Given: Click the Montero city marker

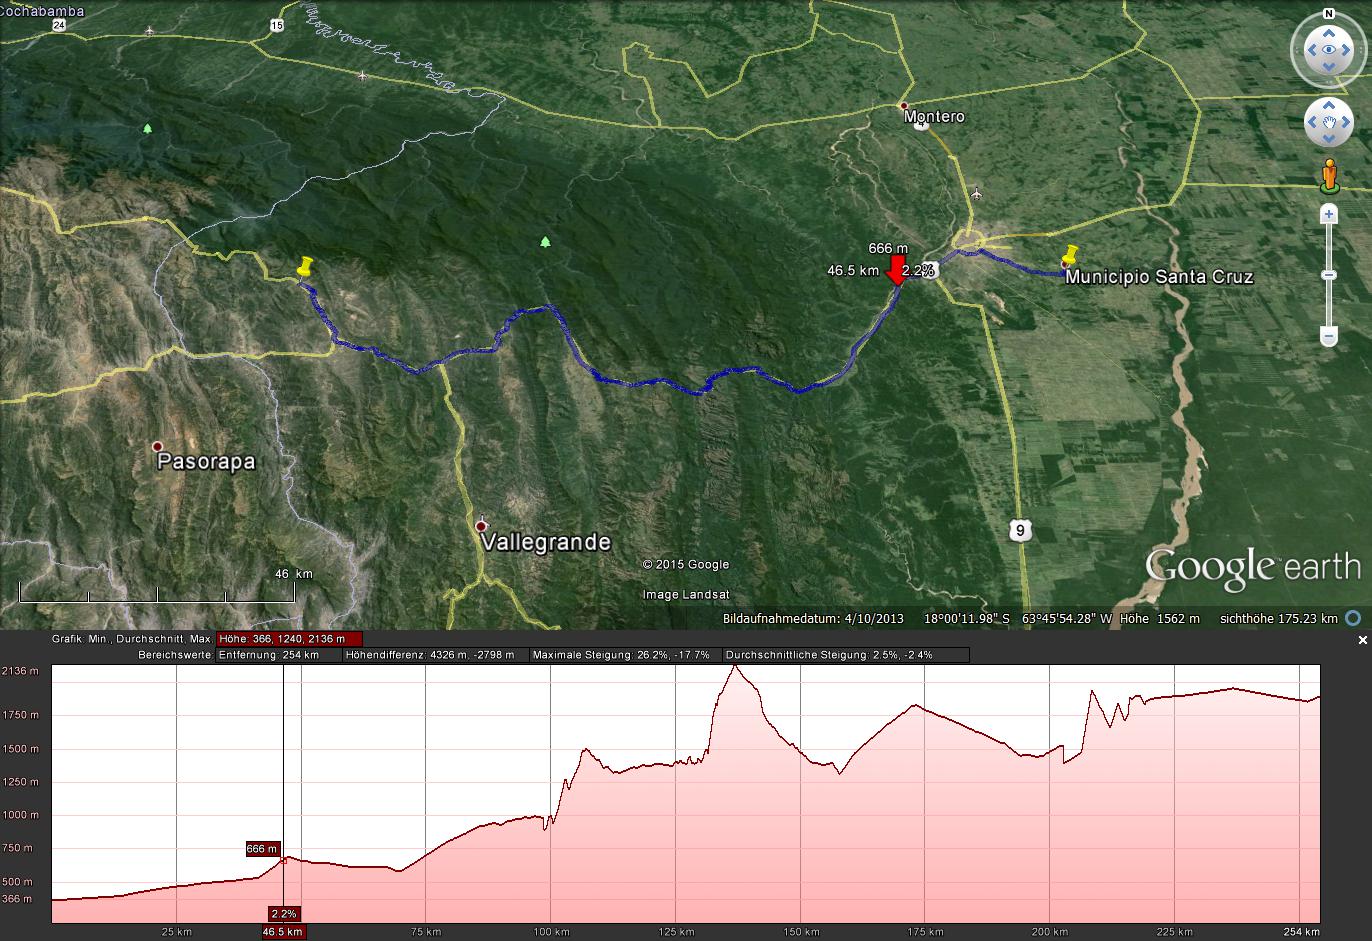Looking at the screenshot, I should click(904, 105).
